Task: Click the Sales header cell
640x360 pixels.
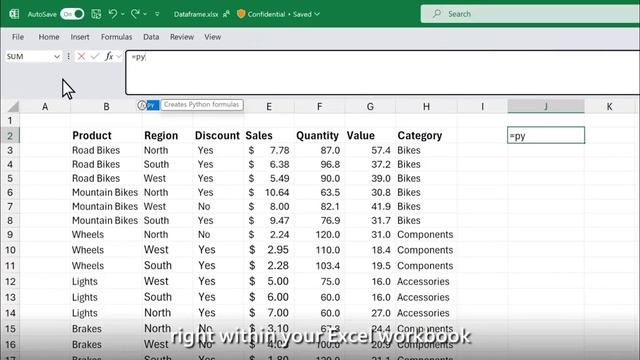Action: click(x=269, y=136)
